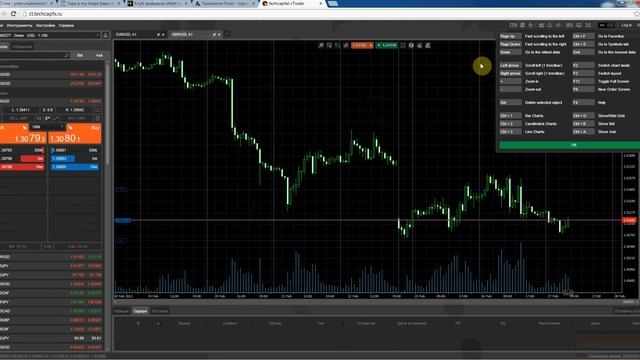Click the red current price marker on price axis

629,220
